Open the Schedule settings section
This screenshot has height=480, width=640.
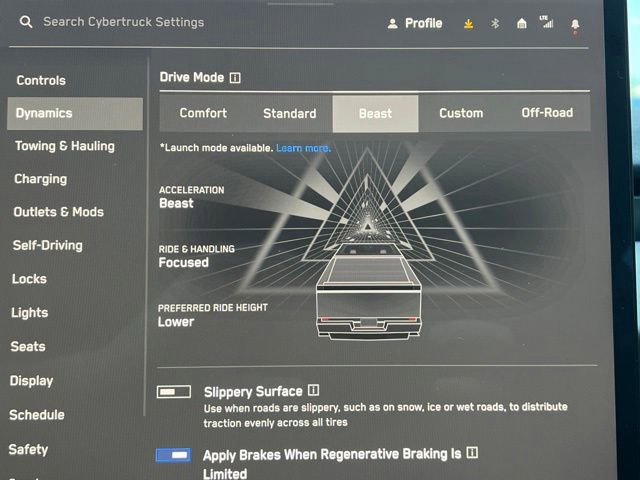(x=37, y=415)
